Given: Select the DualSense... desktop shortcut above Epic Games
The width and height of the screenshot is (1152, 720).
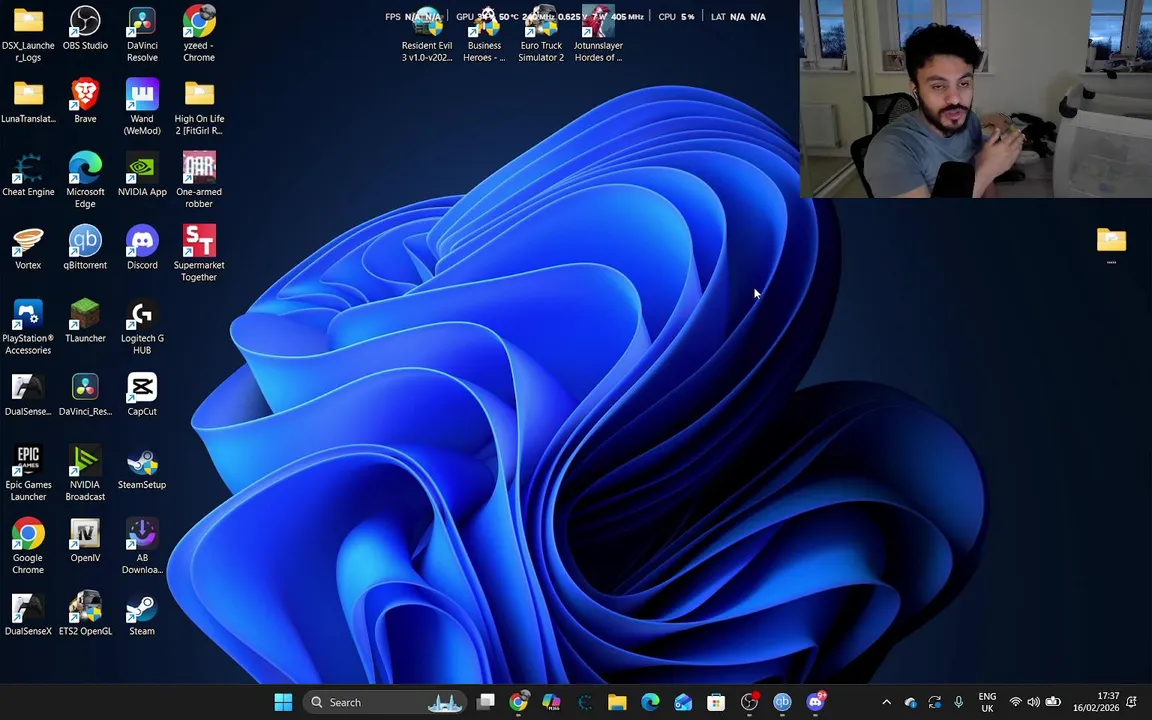Looking at the screenshot, I should pyautogui.click(x=28, y=395).
